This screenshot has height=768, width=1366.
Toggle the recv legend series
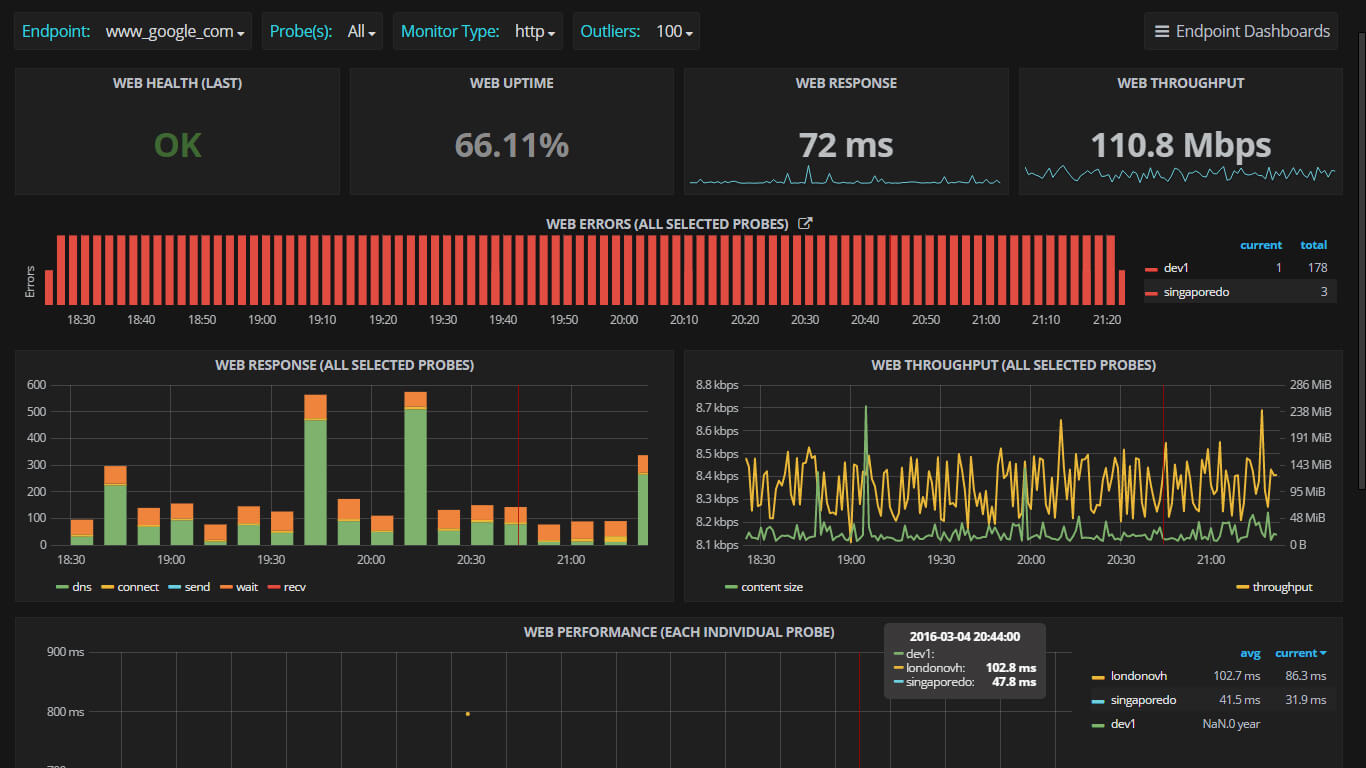[x=293, y=587]
